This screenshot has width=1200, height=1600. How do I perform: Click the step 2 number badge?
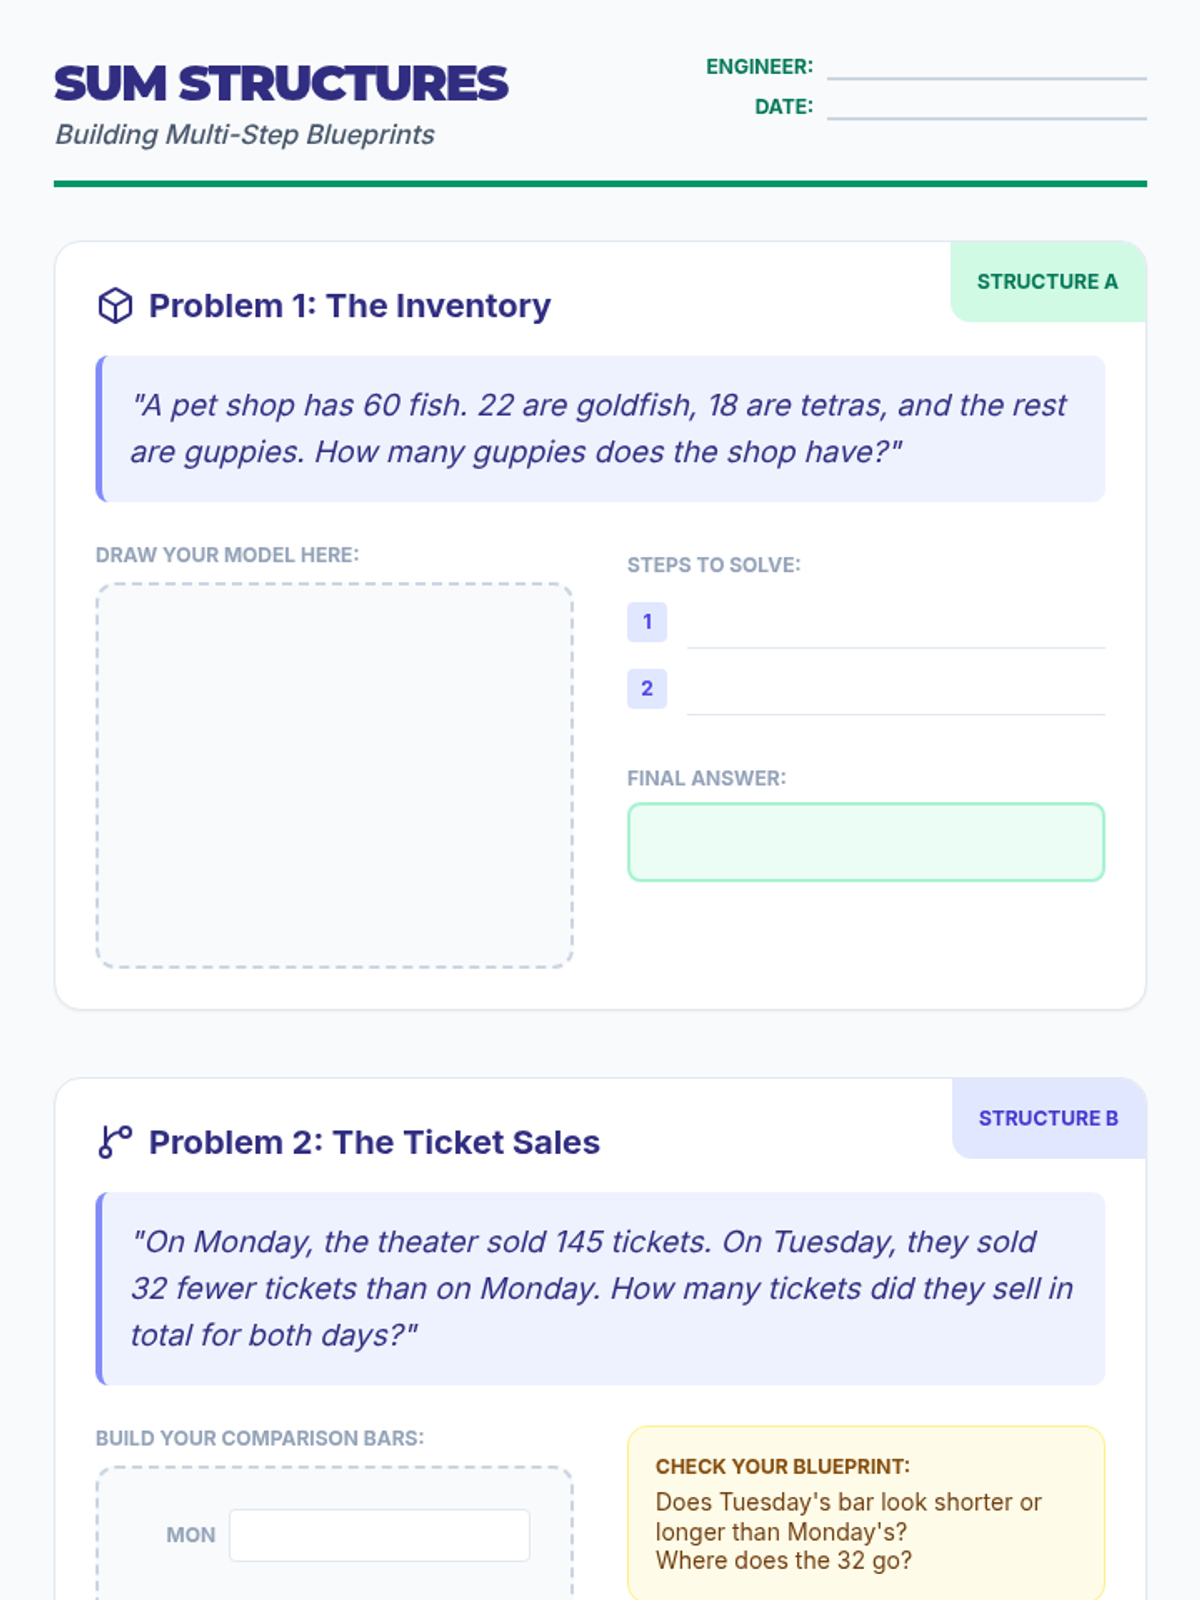(647, 689)
